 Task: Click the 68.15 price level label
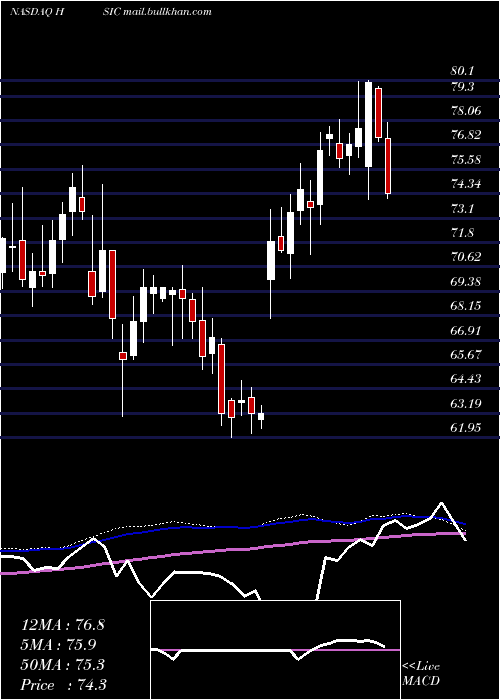[x=466, y=306]
